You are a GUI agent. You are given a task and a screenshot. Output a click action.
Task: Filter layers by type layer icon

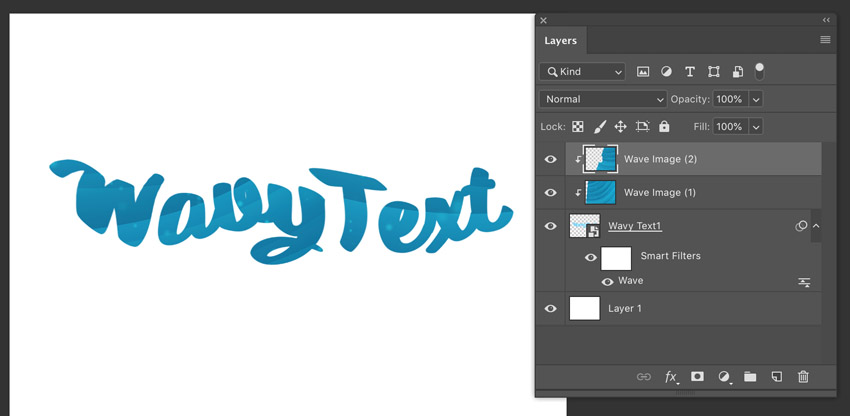tap(689, 72)
